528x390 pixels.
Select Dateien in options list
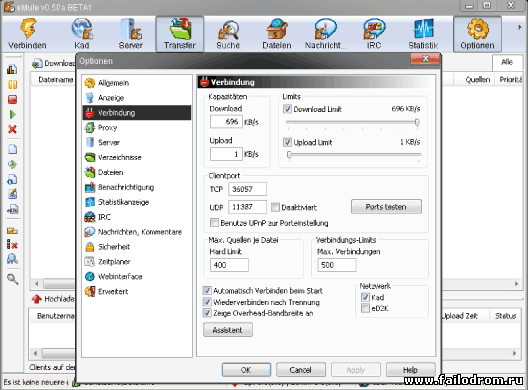(x=137, y=172)
